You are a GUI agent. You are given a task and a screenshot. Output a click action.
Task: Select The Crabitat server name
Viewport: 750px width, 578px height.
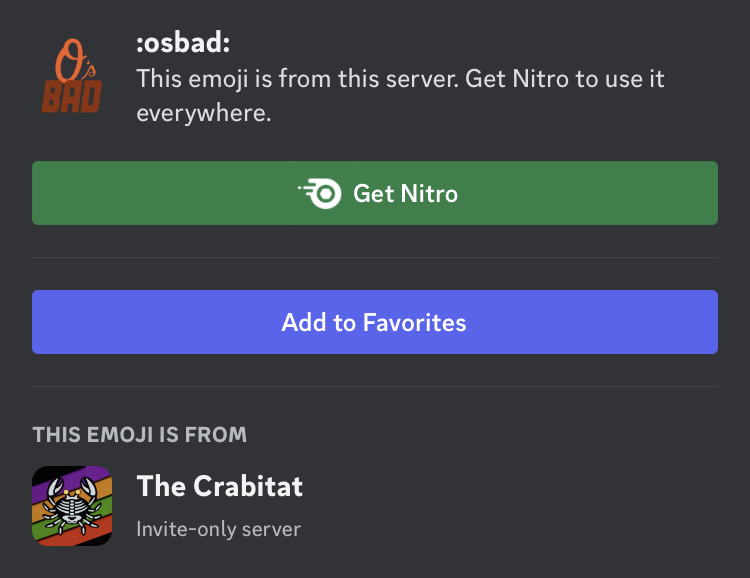(x=220, y=486)
